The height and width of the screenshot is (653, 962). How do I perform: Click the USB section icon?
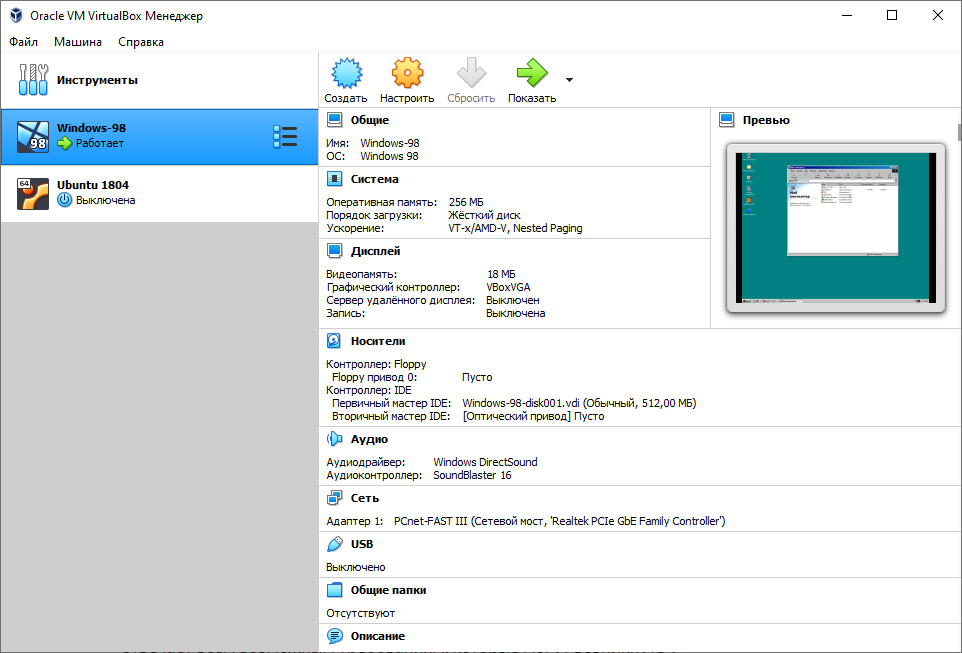click(x=334, y=544)
